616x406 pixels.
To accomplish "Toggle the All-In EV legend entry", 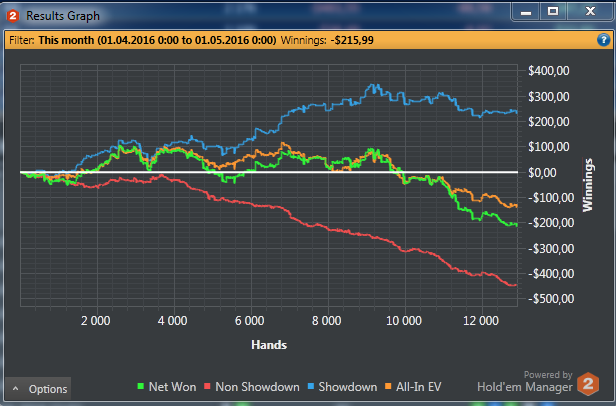I will point(413,387).
